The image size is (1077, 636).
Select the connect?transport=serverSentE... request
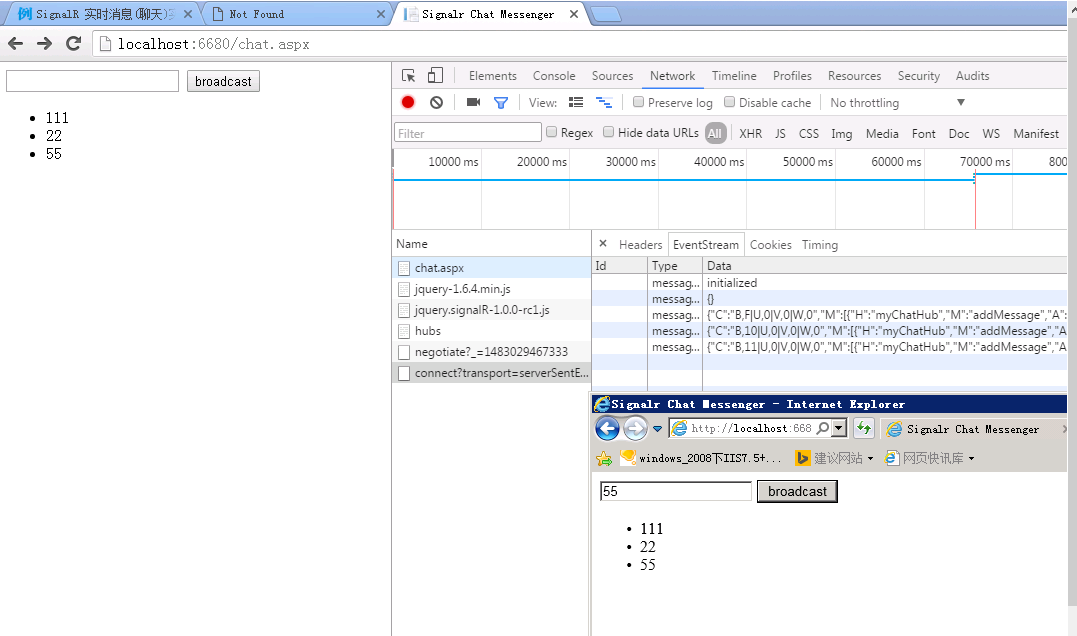(491, 373)
